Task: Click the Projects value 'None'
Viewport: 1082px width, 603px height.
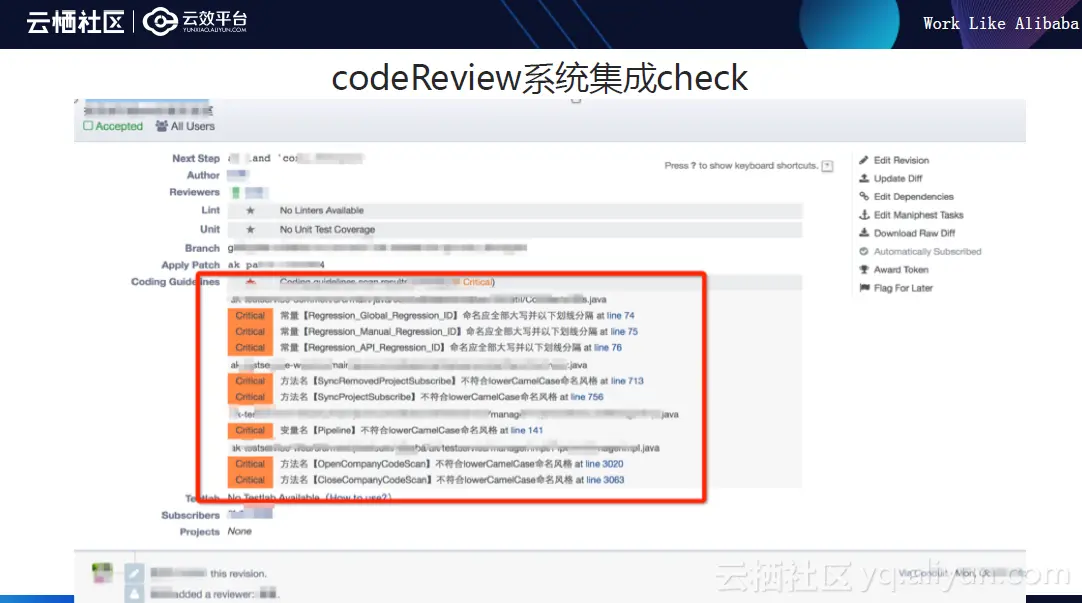Action: (x=239, y=531)
